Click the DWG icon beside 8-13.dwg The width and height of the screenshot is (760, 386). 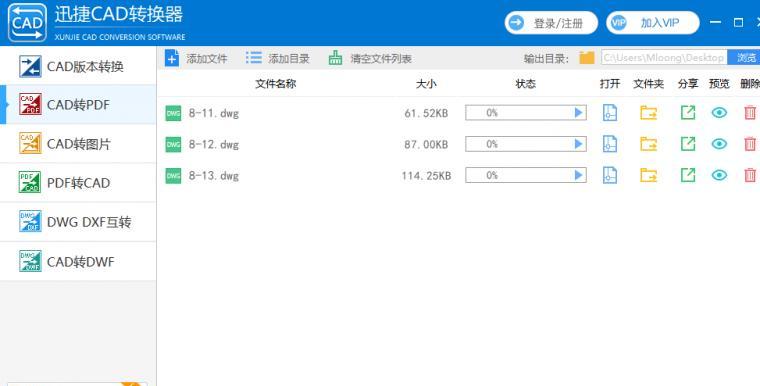pyautogui.click(x=173, y=176)
